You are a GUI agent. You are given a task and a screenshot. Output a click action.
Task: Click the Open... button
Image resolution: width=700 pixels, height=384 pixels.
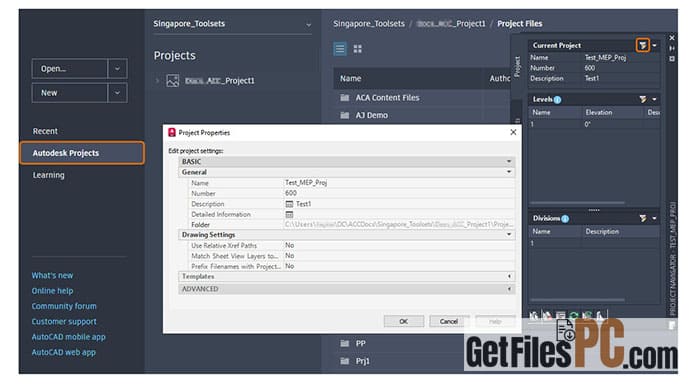pyautogui.click(x=70, y=69)
